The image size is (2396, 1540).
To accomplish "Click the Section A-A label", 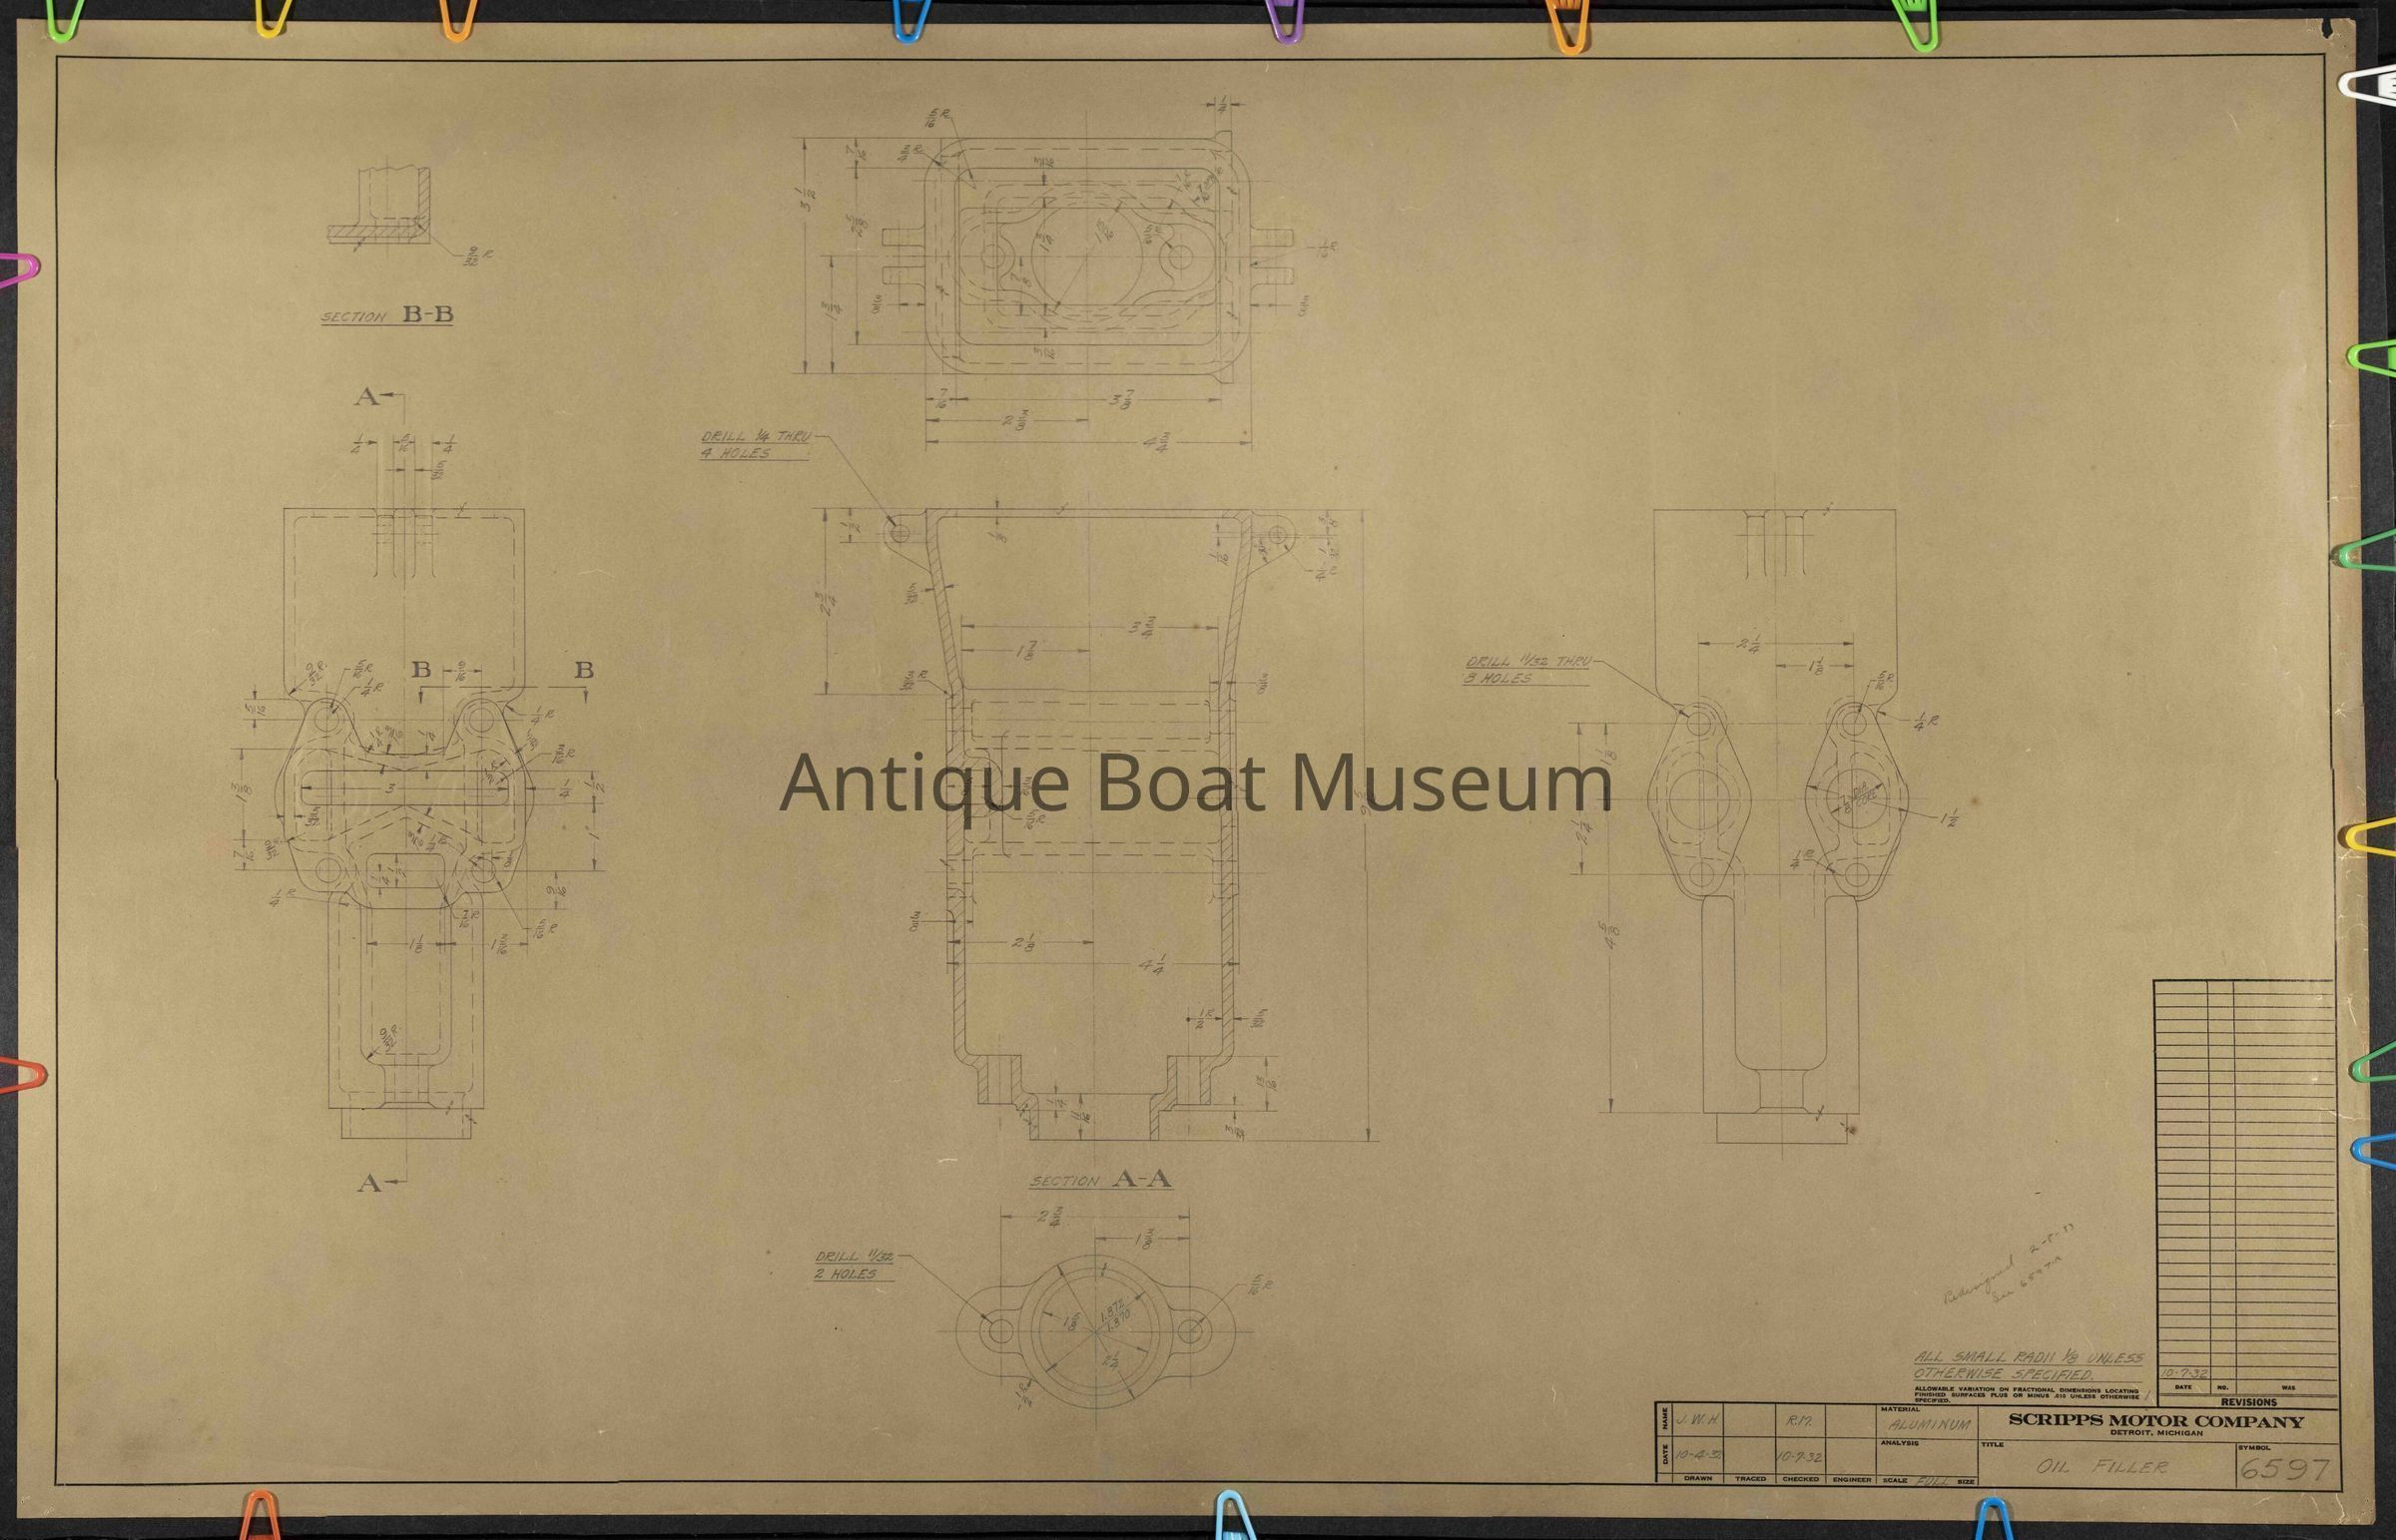I will pyautogui.click(x=1101, y=1180).
